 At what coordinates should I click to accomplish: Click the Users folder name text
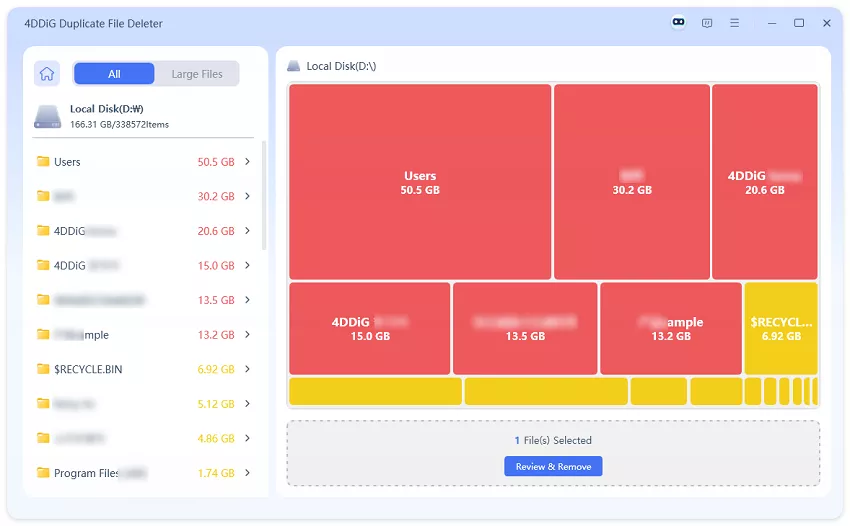pyautogui.click(x=67, y=162)
